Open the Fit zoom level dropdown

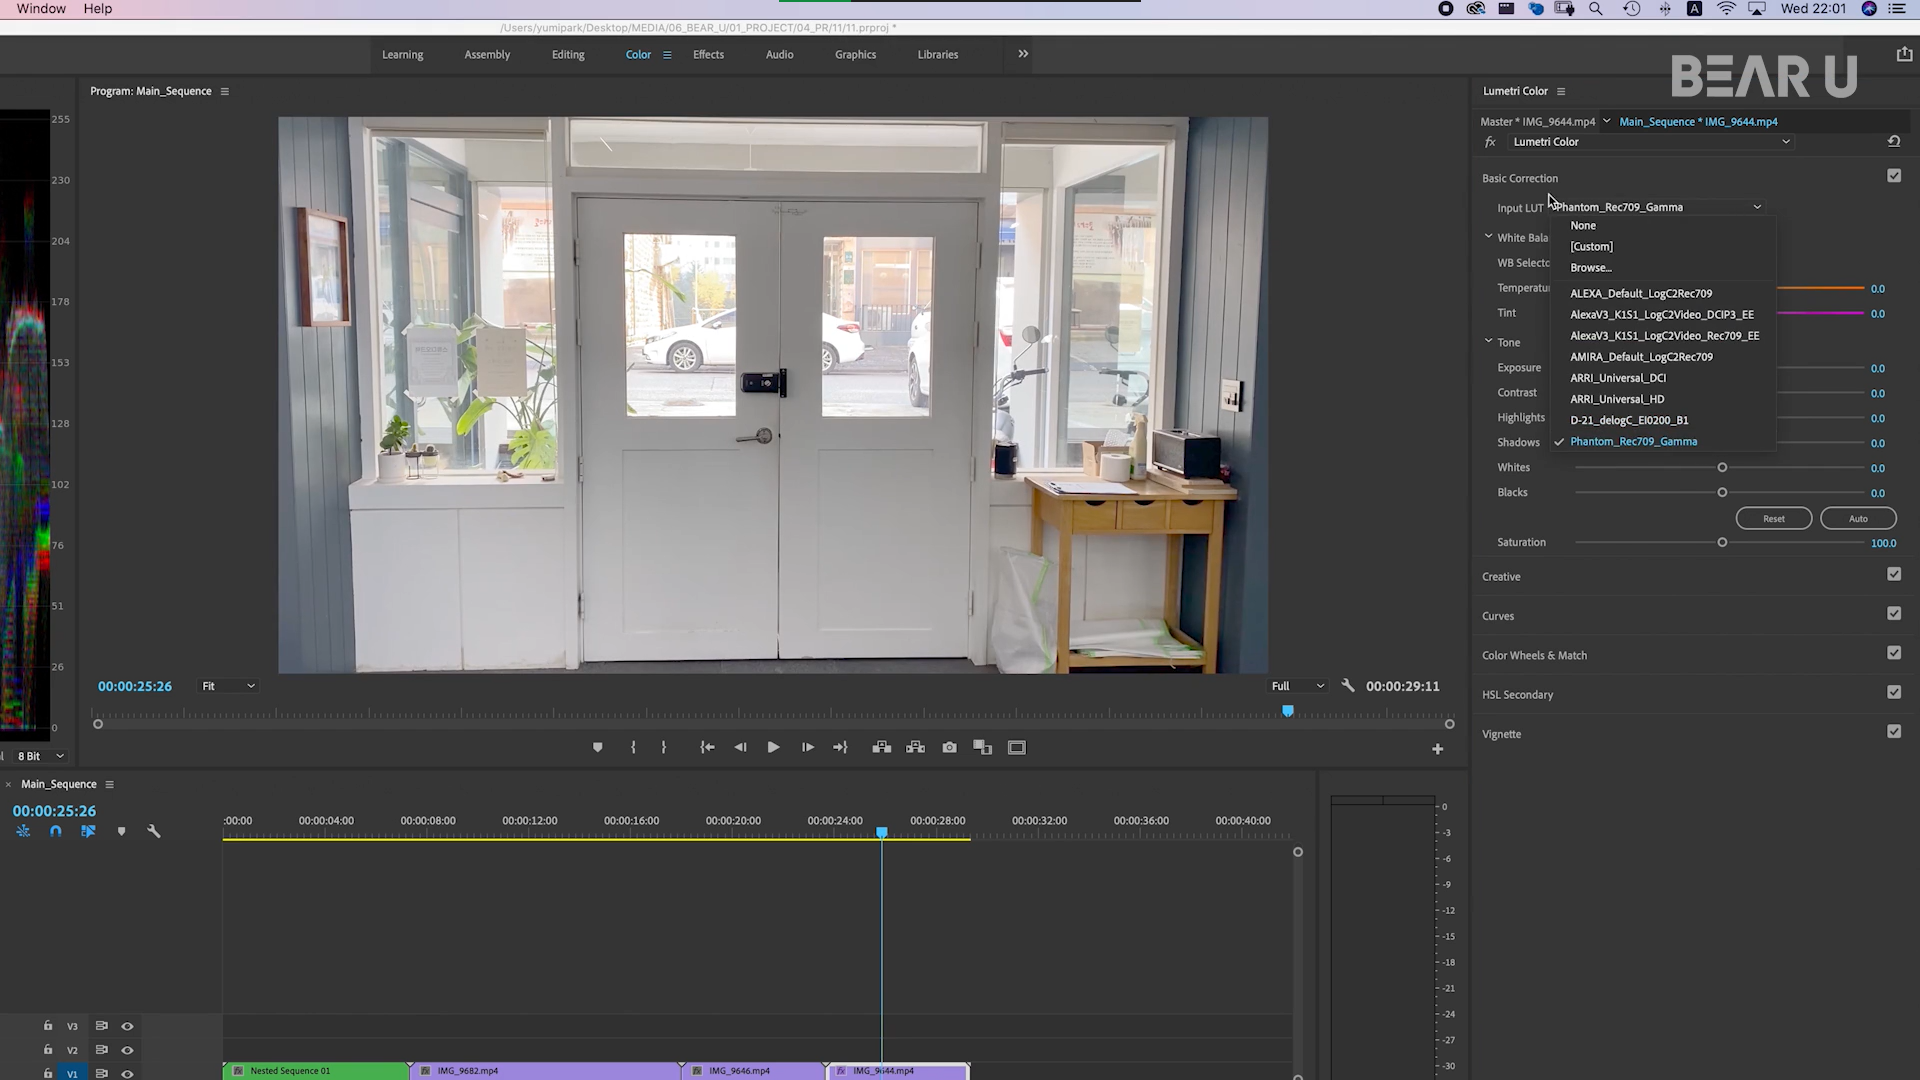[229, 686]
